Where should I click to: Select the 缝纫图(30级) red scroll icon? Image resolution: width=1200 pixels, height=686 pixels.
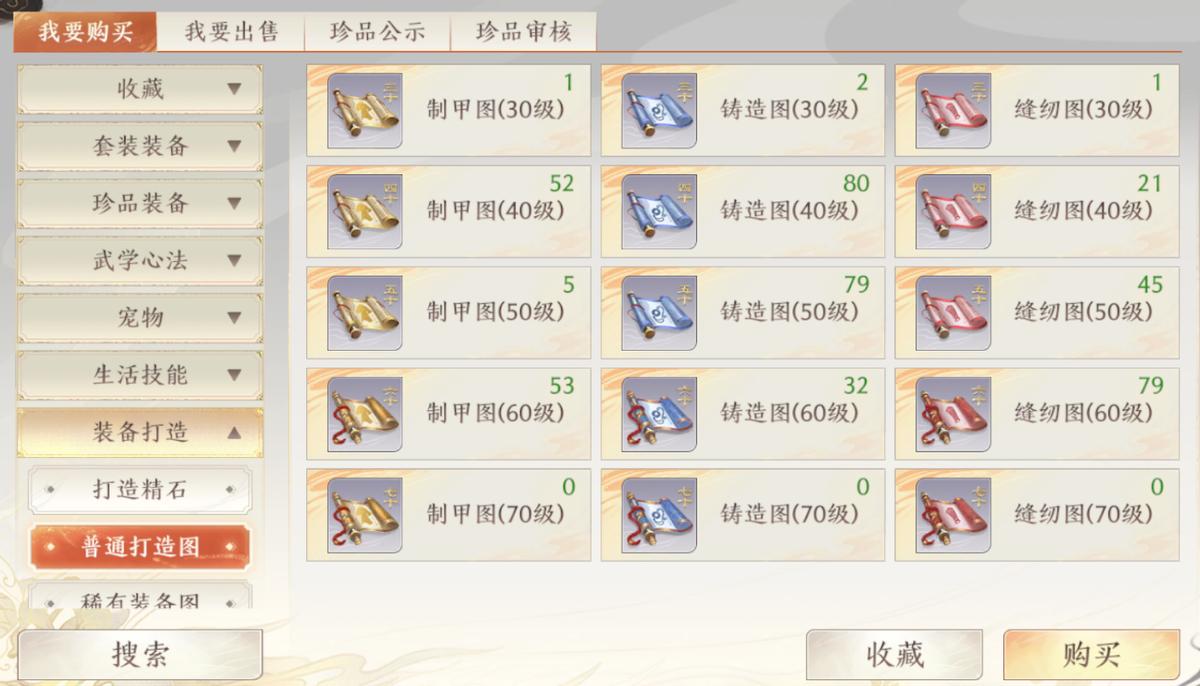953,111
